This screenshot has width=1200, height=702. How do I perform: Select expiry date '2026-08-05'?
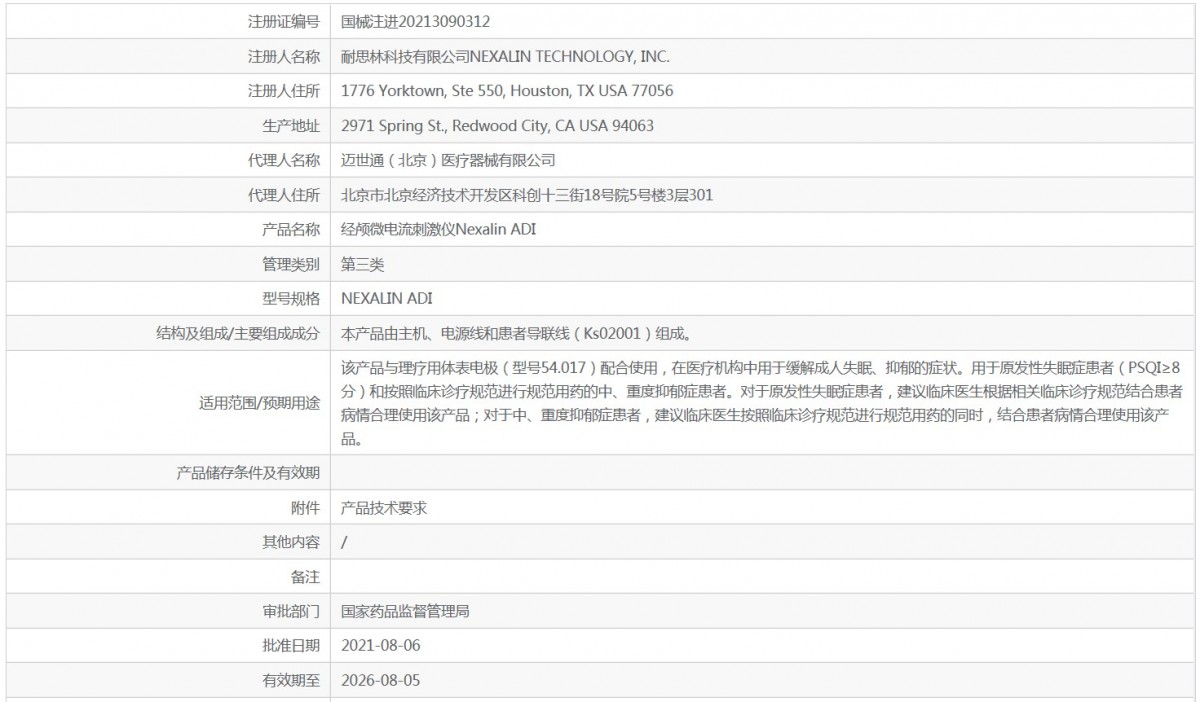click(x=381, y=681)
